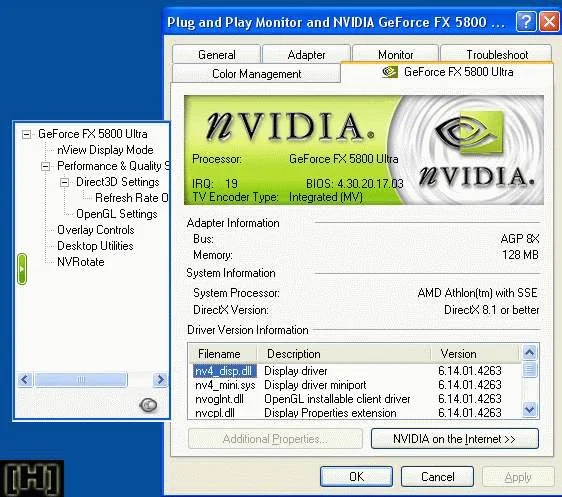Select Performance & Quality Settings item
The width and height of the screenshot is (562, 497).
(x=113, y=166)
